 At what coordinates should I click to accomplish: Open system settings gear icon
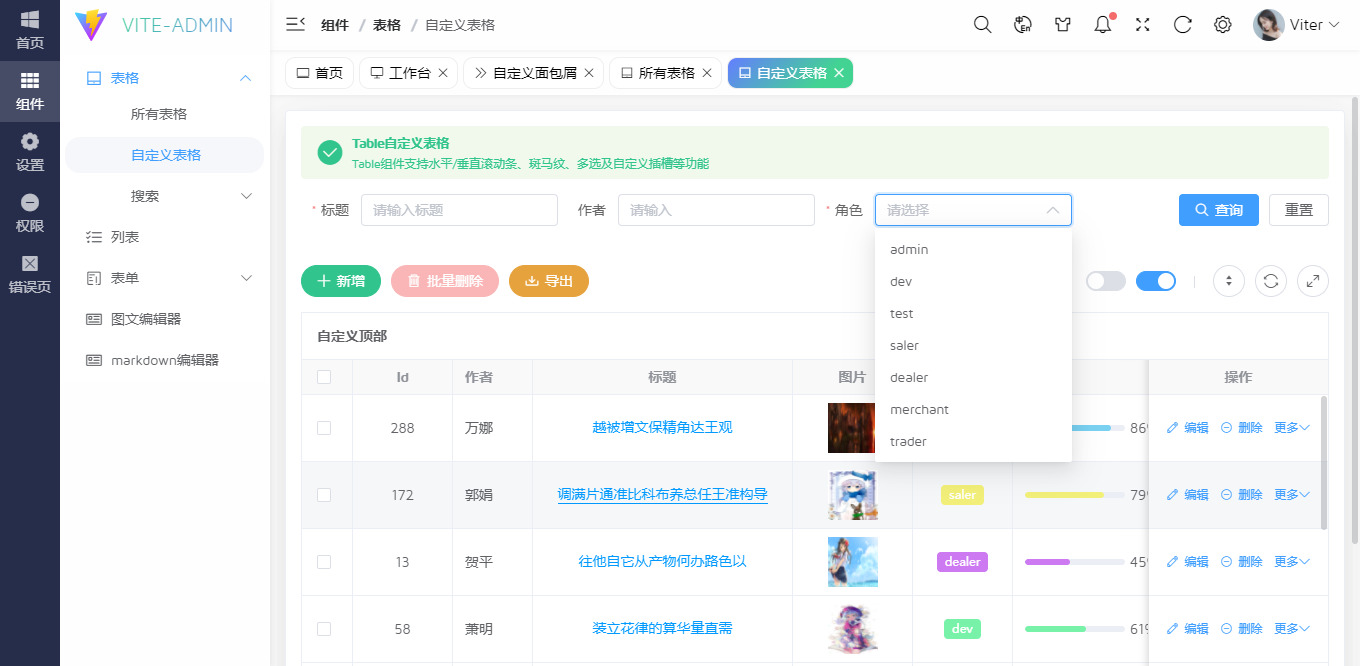point(1222,23)
